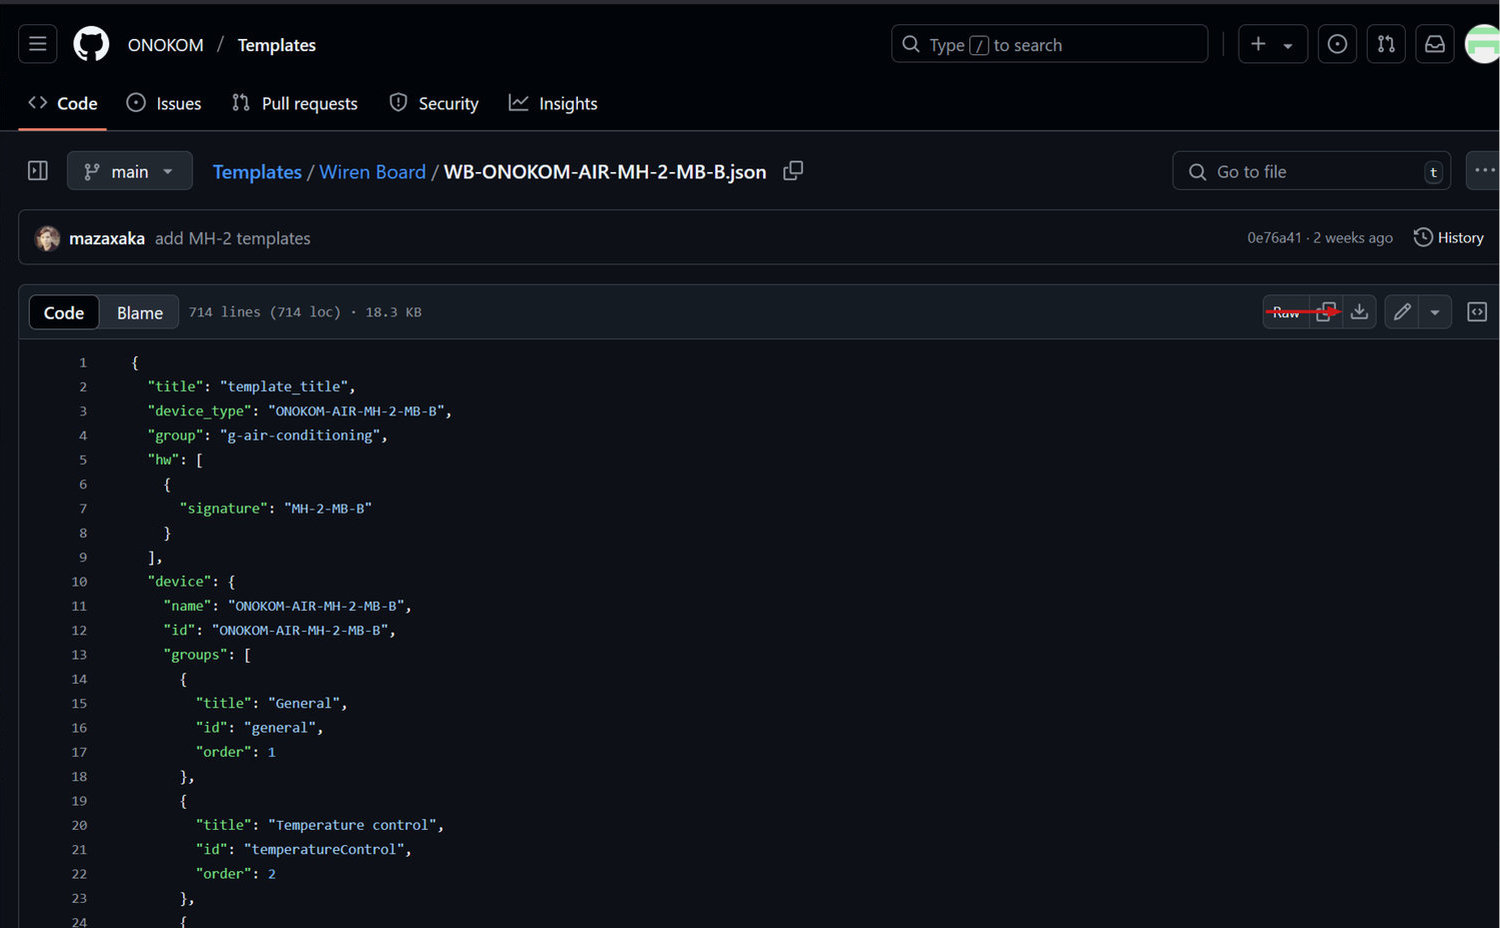This screenshot has width=1500, height=928.
Task: Switch to the Blame view
Action: 139,313
